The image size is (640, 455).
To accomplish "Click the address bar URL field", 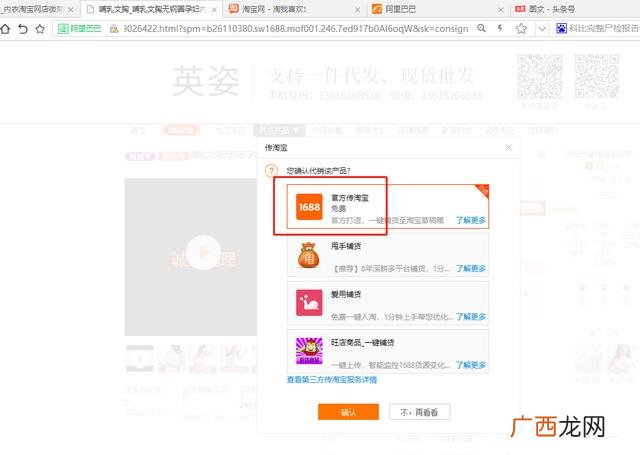I will [296, 29].
